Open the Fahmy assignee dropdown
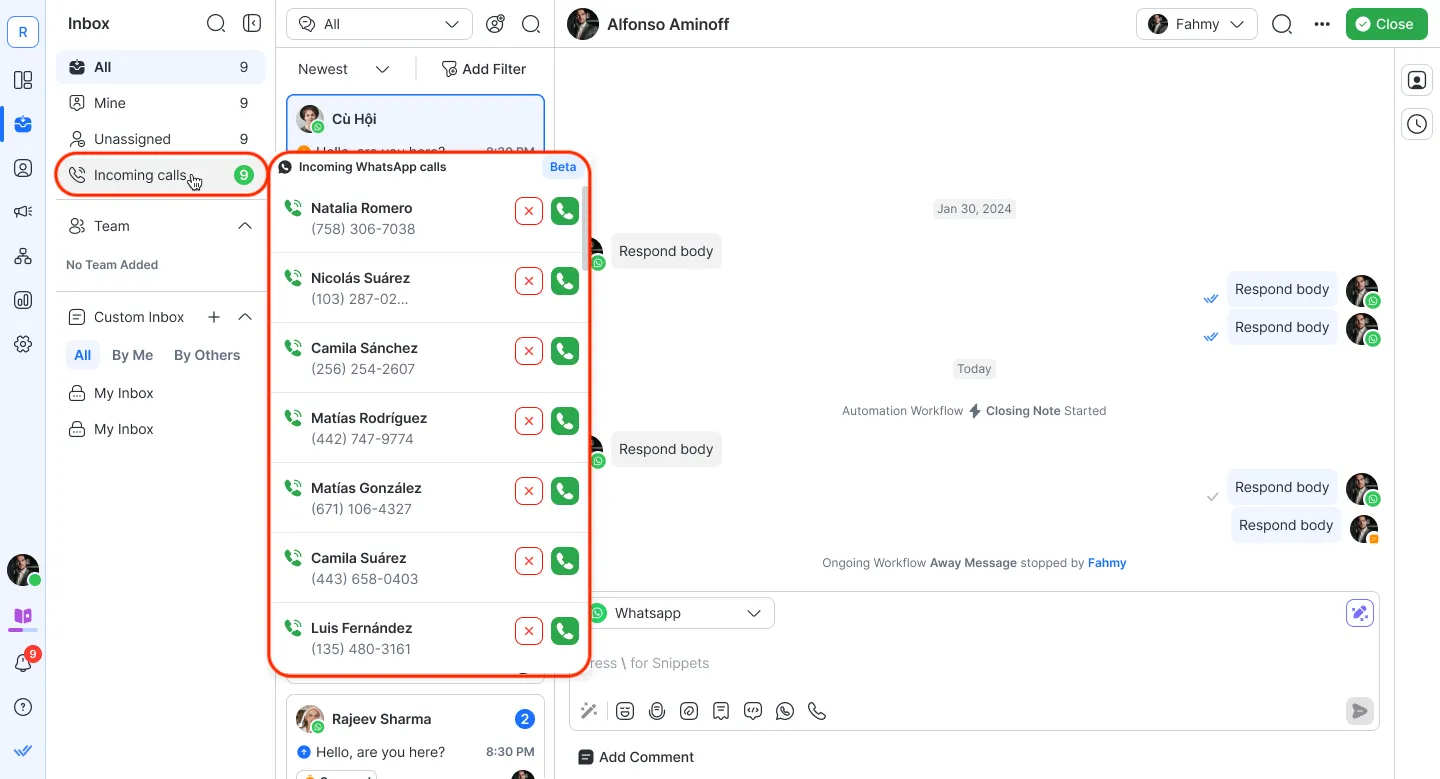Screen dimensions: 1440x779 pos(1196,24)
